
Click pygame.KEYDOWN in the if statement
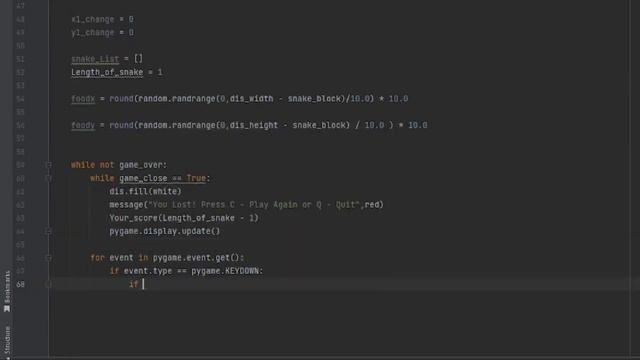pos(225,271)
